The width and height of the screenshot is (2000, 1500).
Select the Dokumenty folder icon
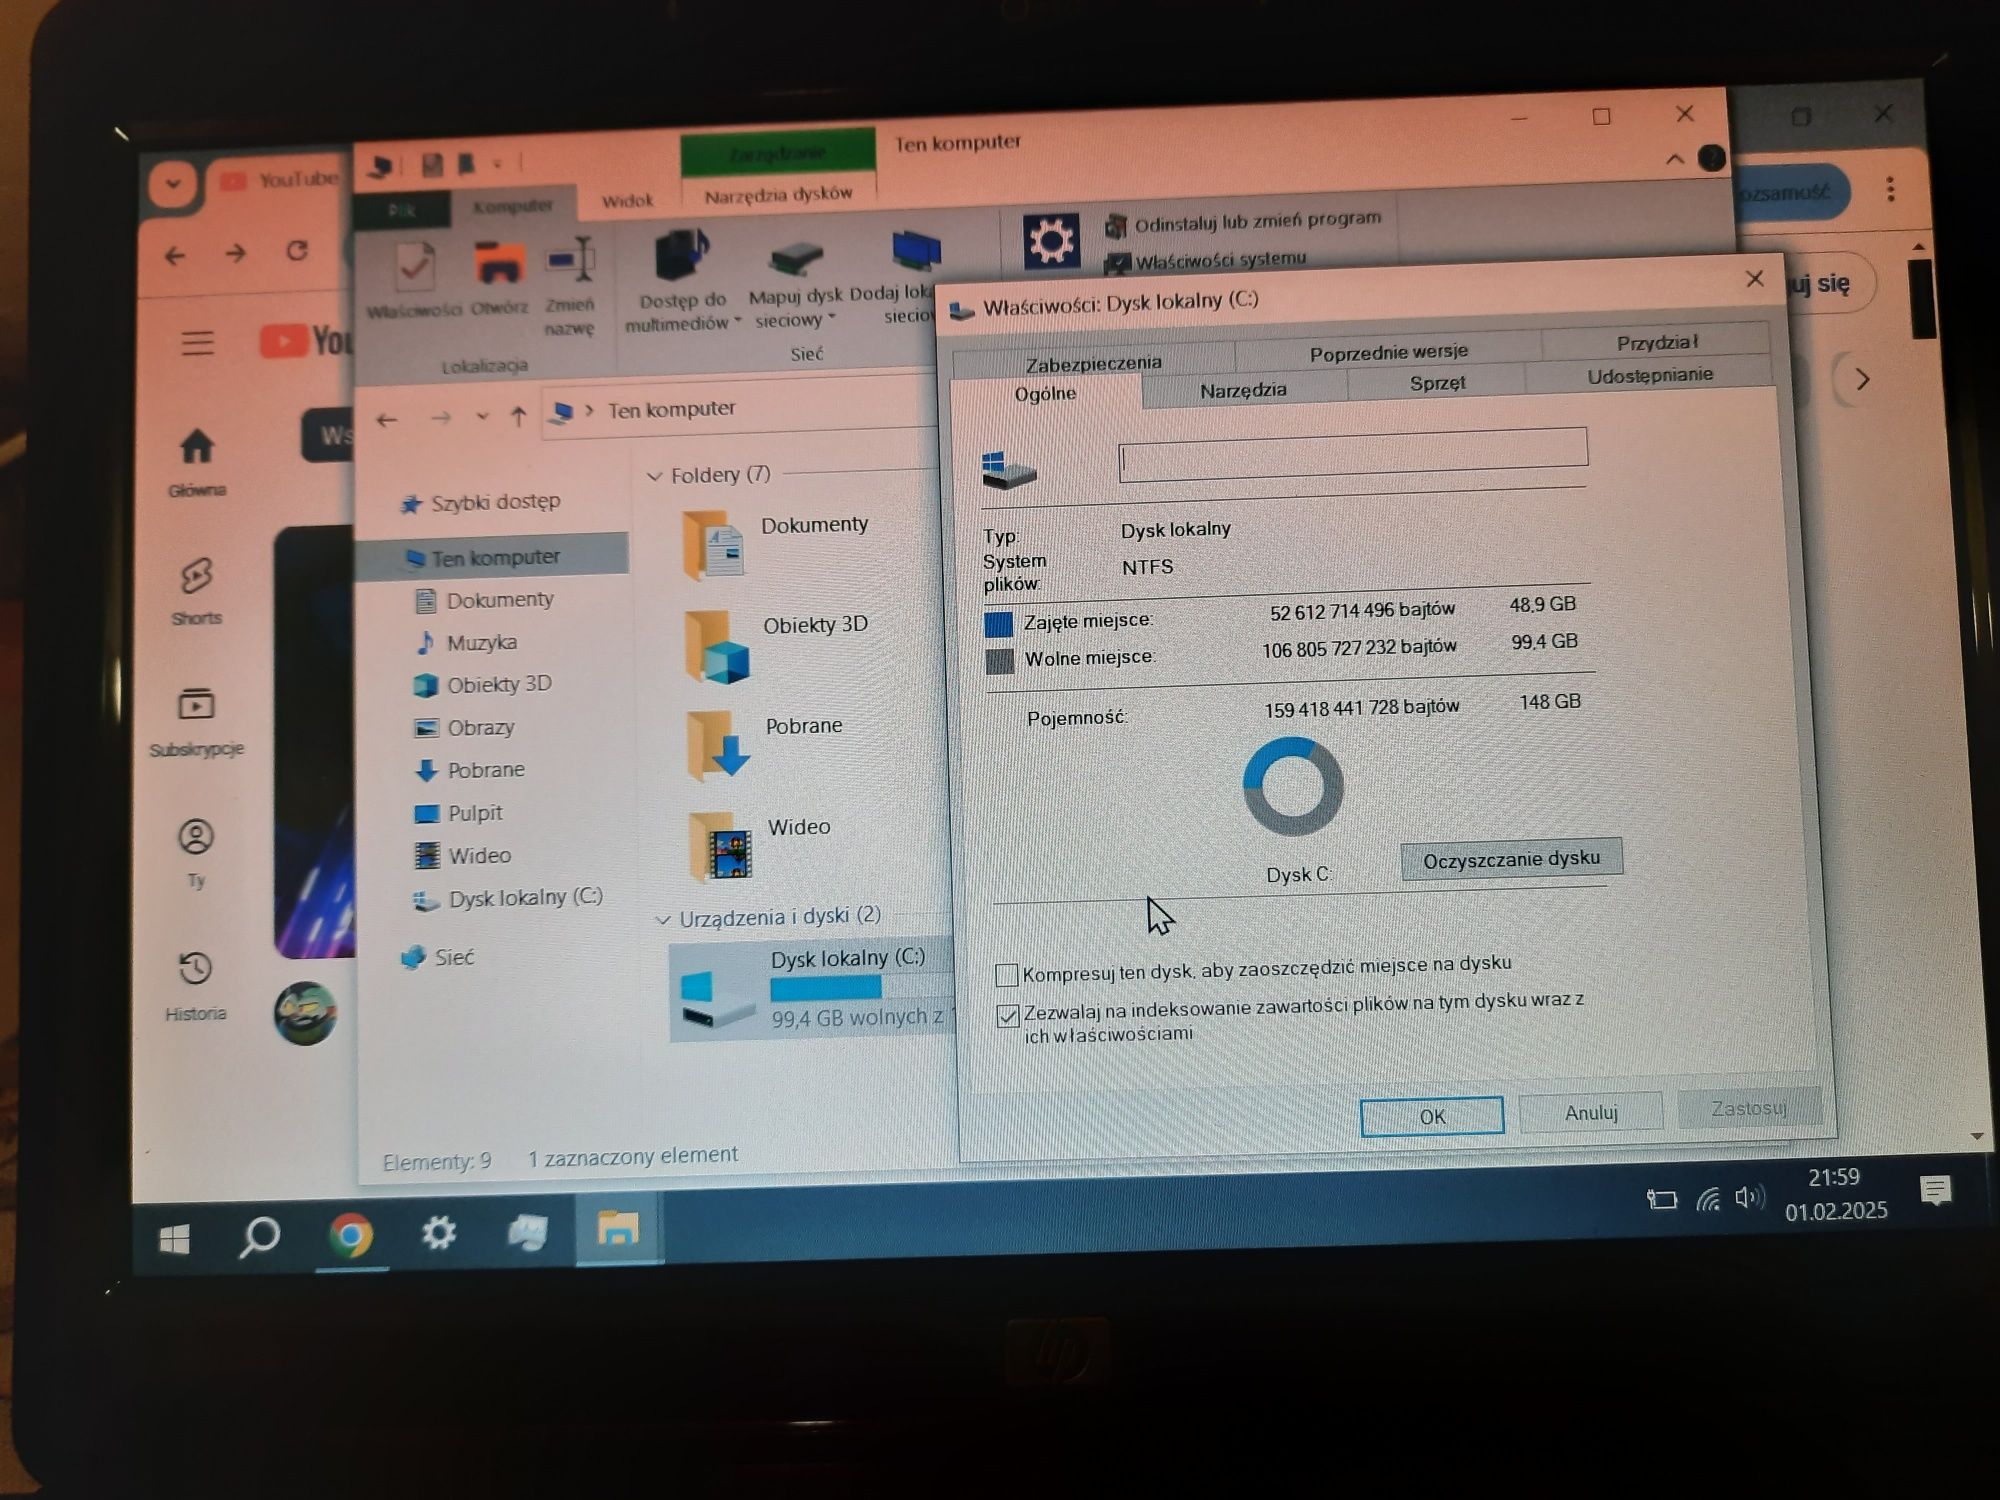[713, 545]
